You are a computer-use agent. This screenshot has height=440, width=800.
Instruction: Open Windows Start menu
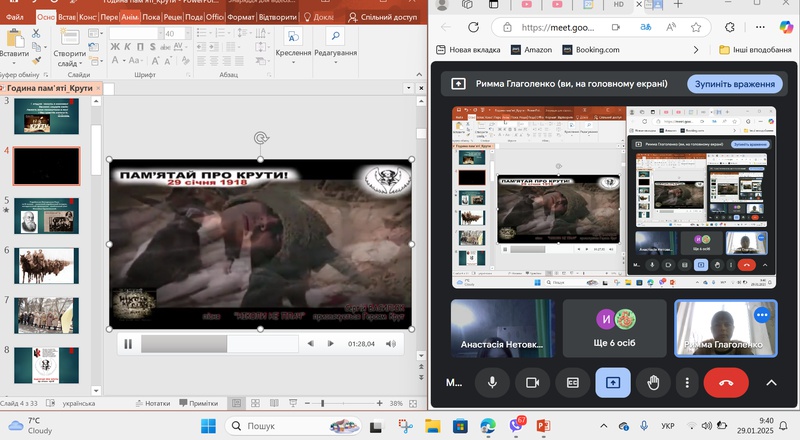208,426
